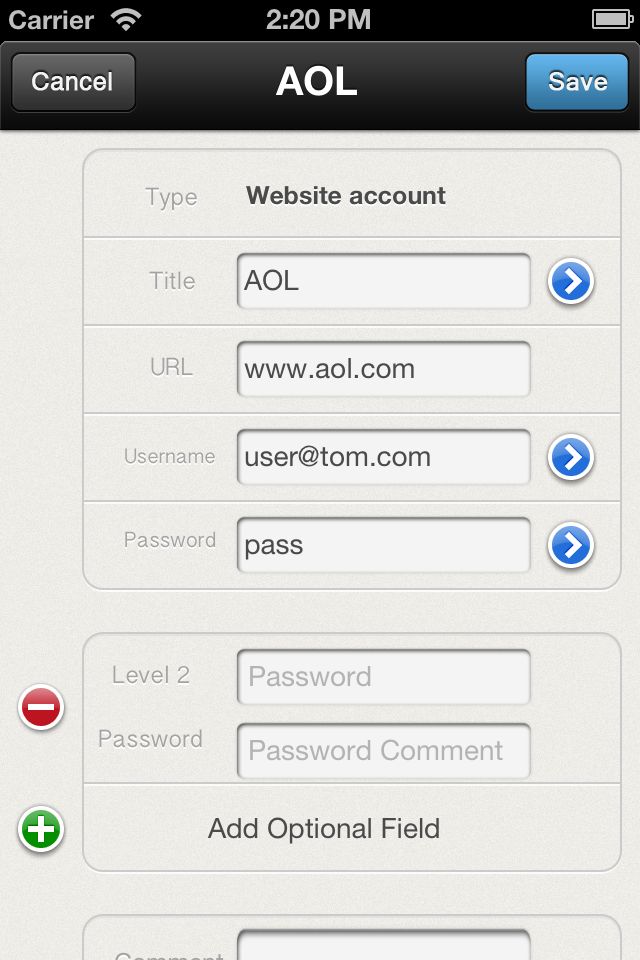Save the AOL account entry
This screenshot has height=960, width=640.
tap(577, 82)
